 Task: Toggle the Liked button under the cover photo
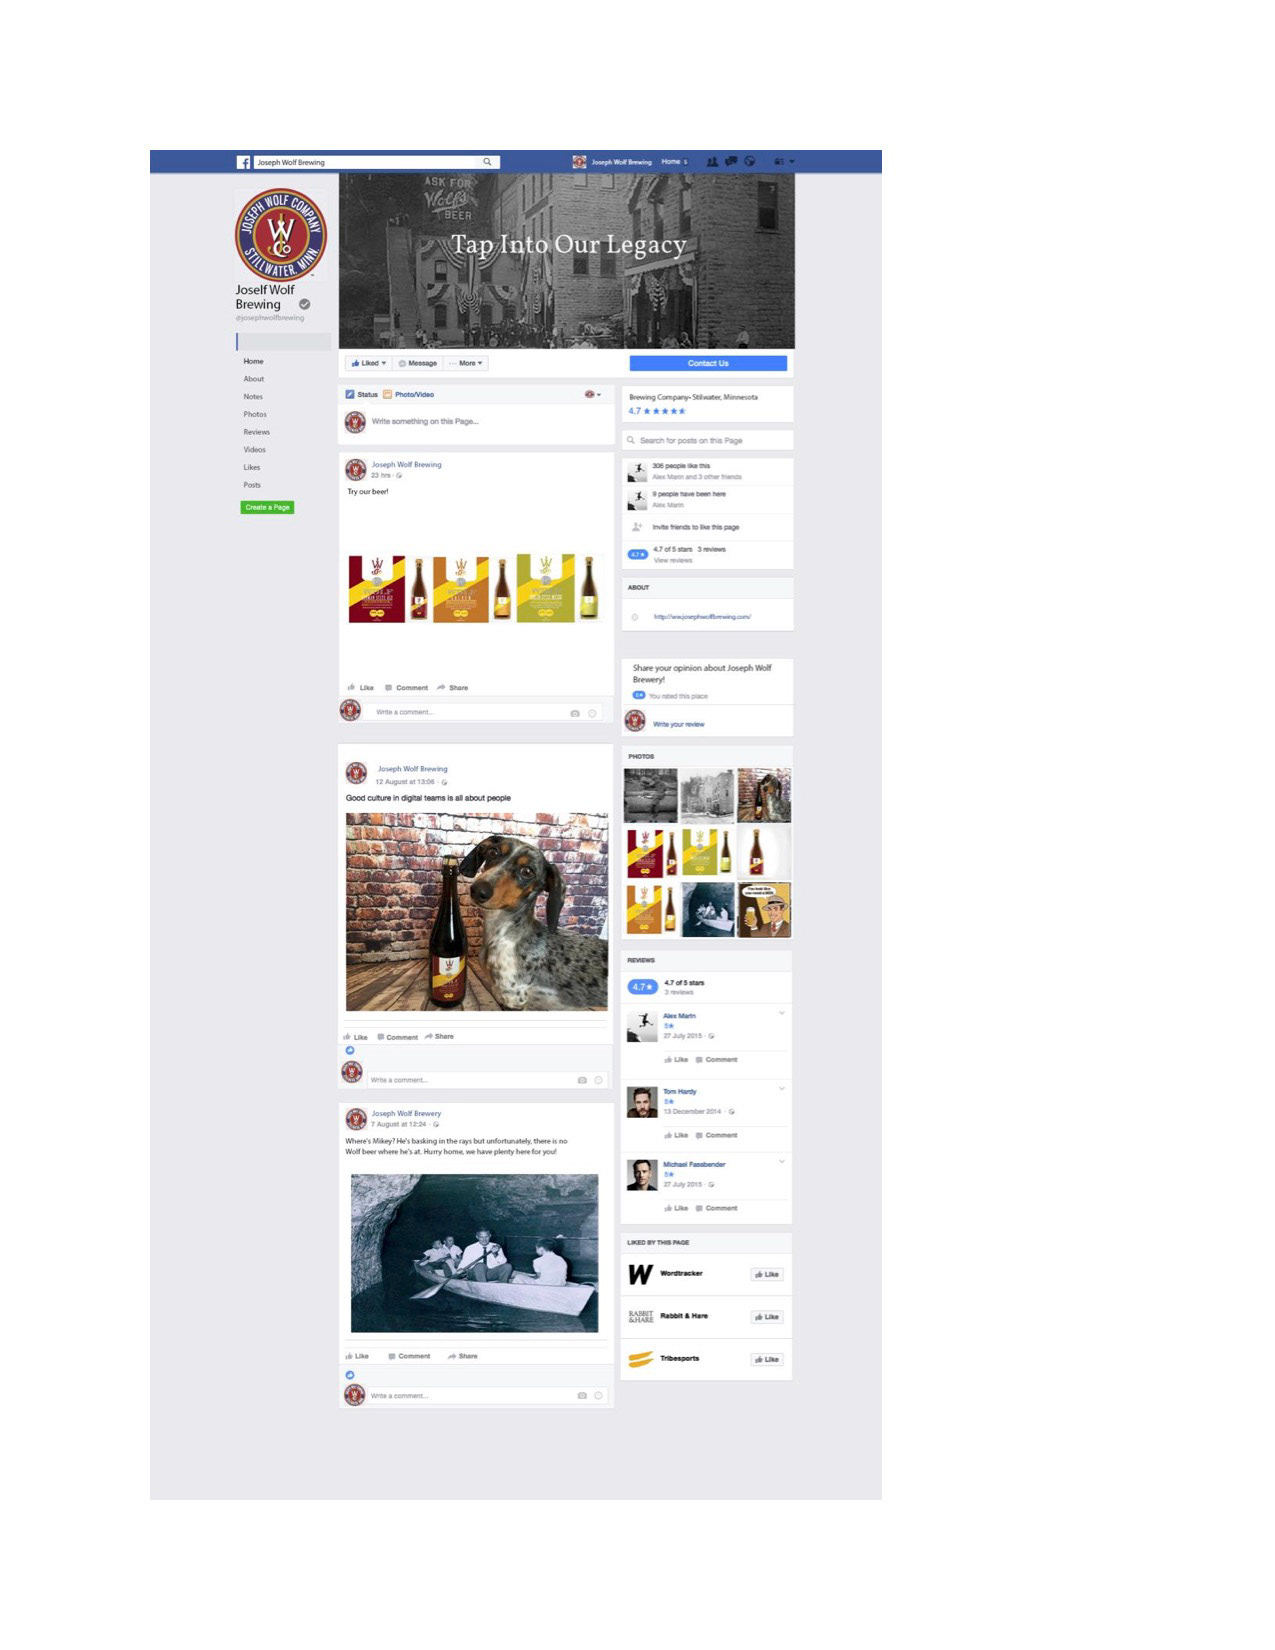[368, 364]
